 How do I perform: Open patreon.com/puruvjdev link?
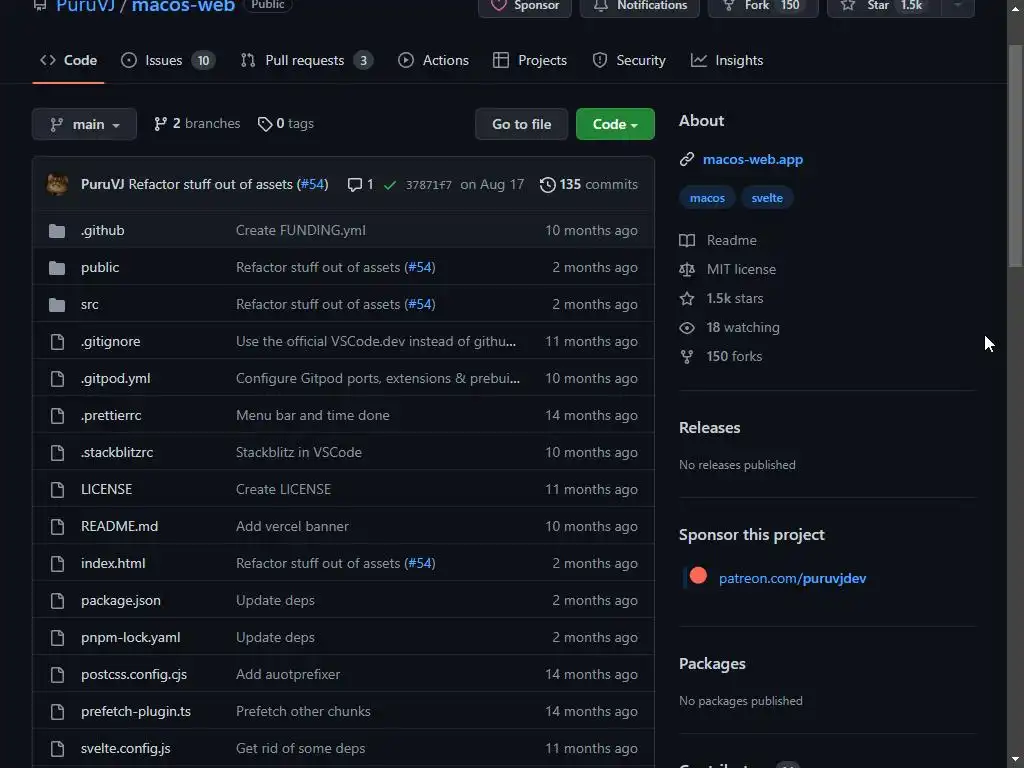pos(793,579)
